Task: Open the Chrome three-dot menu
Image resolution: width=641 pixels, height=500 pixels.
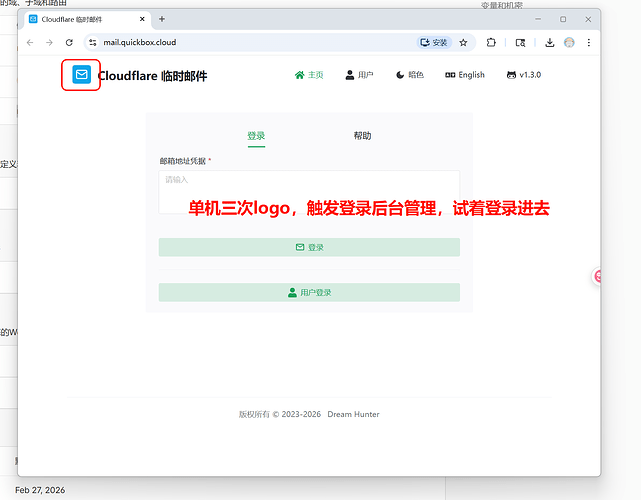Action: (589, 43)
